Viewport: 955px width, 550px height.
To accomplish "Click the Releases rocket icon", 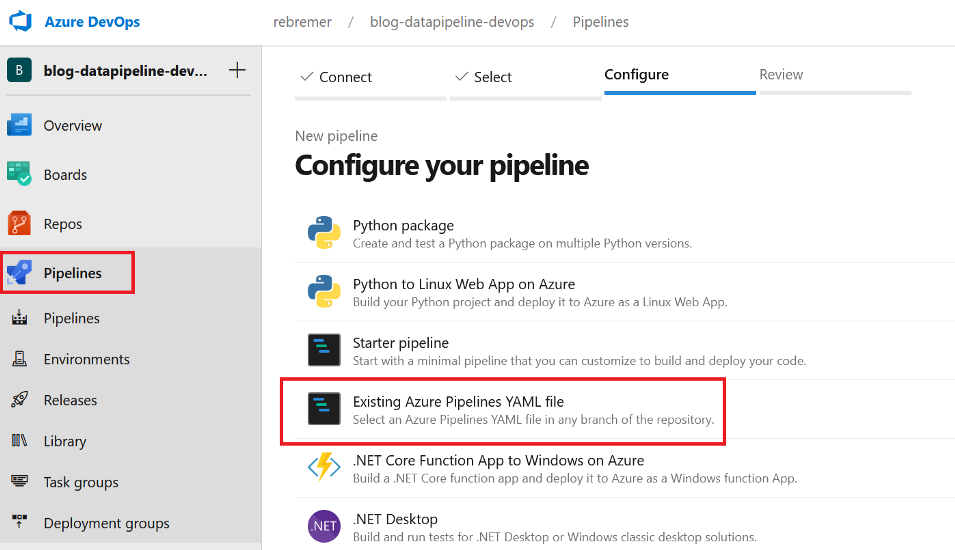I will coord(20,400).
